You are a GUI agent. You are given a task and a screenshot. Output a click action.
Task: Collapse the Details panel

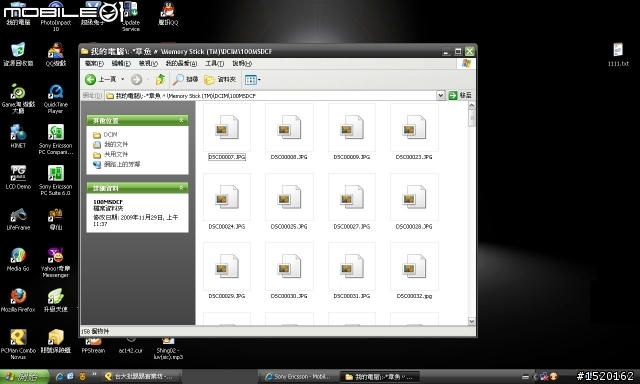coord(181,188)
